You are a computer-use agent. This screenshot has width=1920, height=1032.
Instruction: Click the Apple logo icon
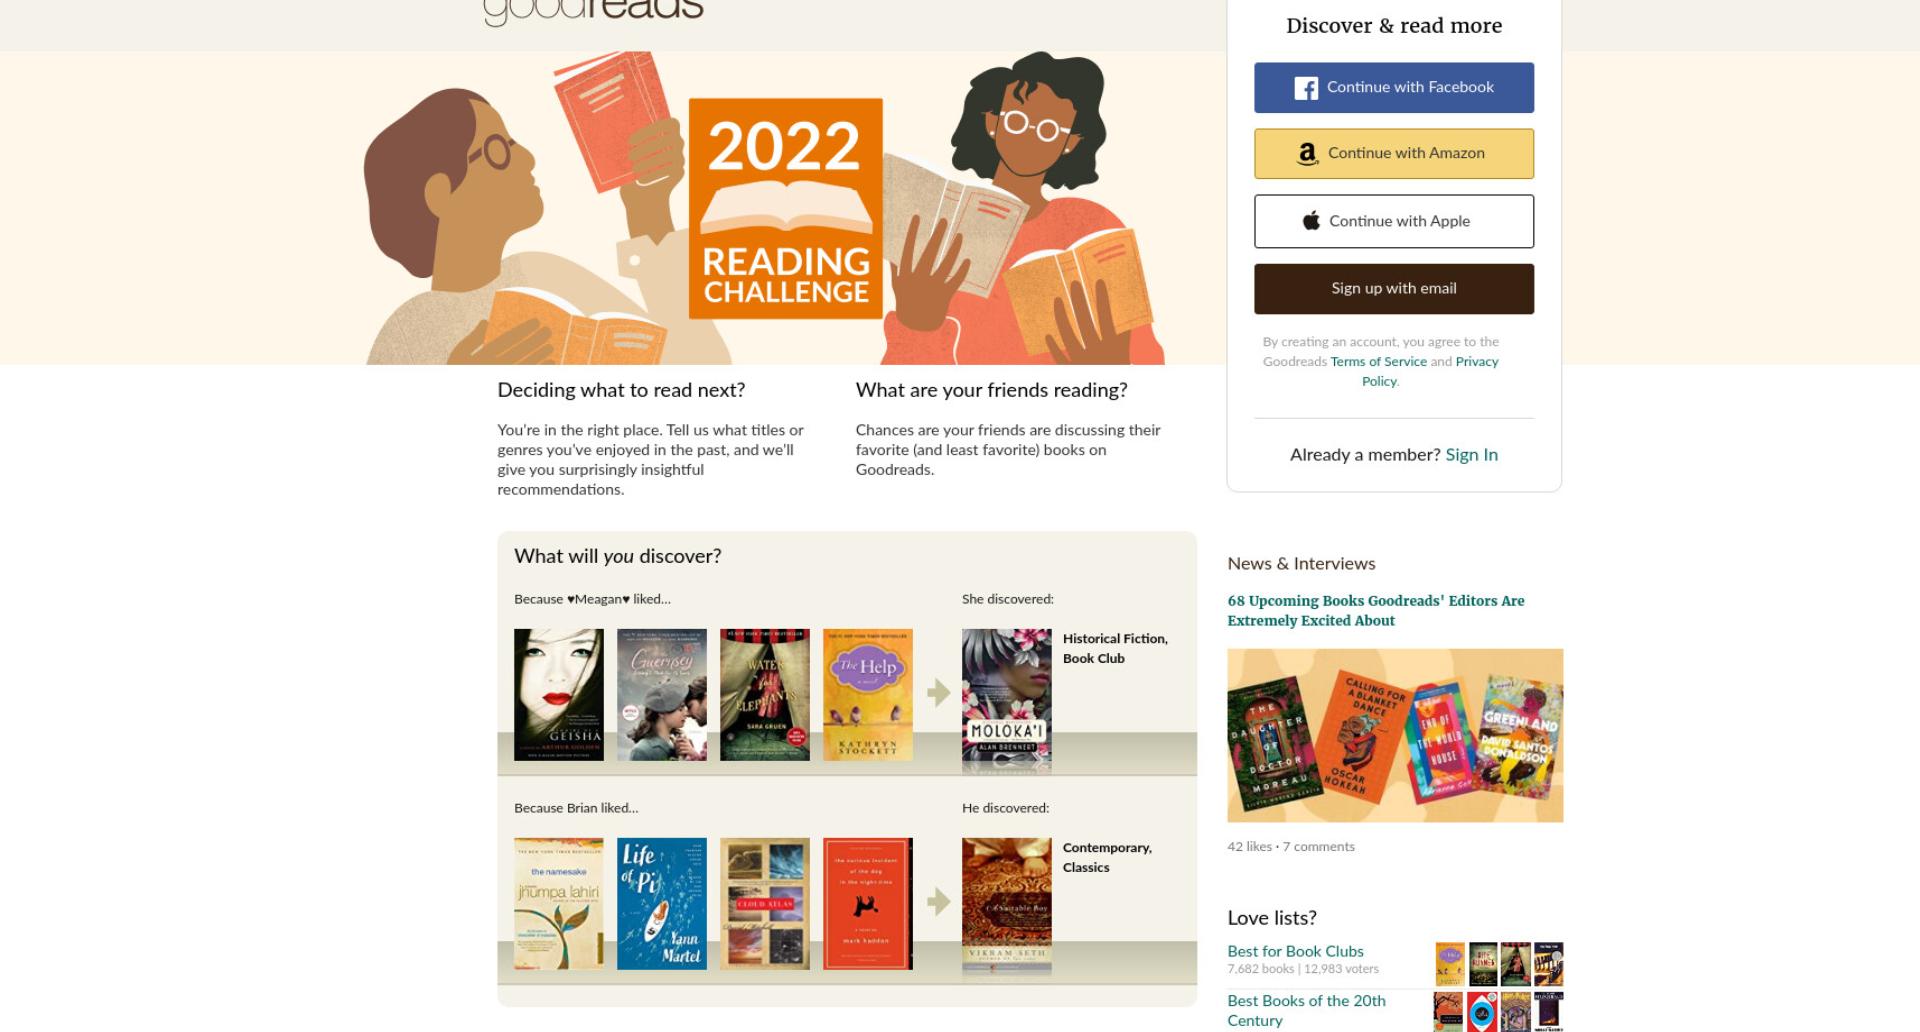1311,221
